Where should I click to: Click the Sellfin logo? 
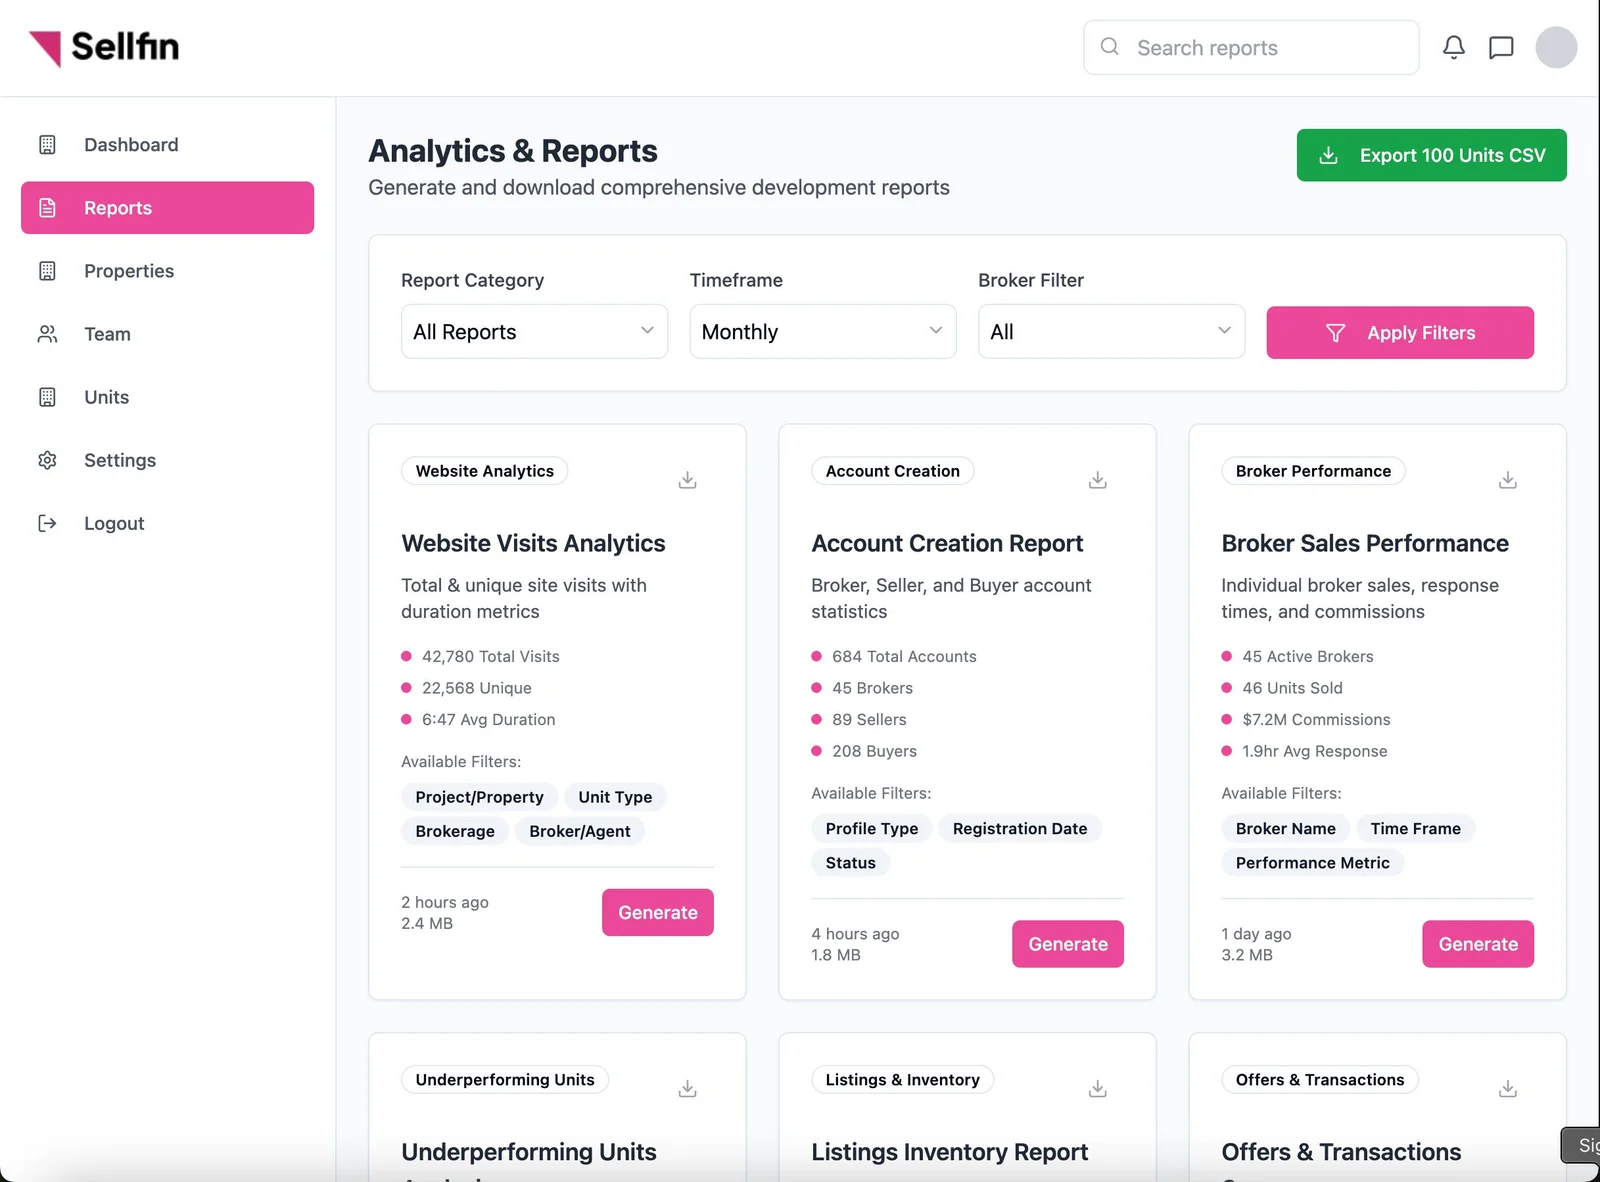tap(104, 47)
